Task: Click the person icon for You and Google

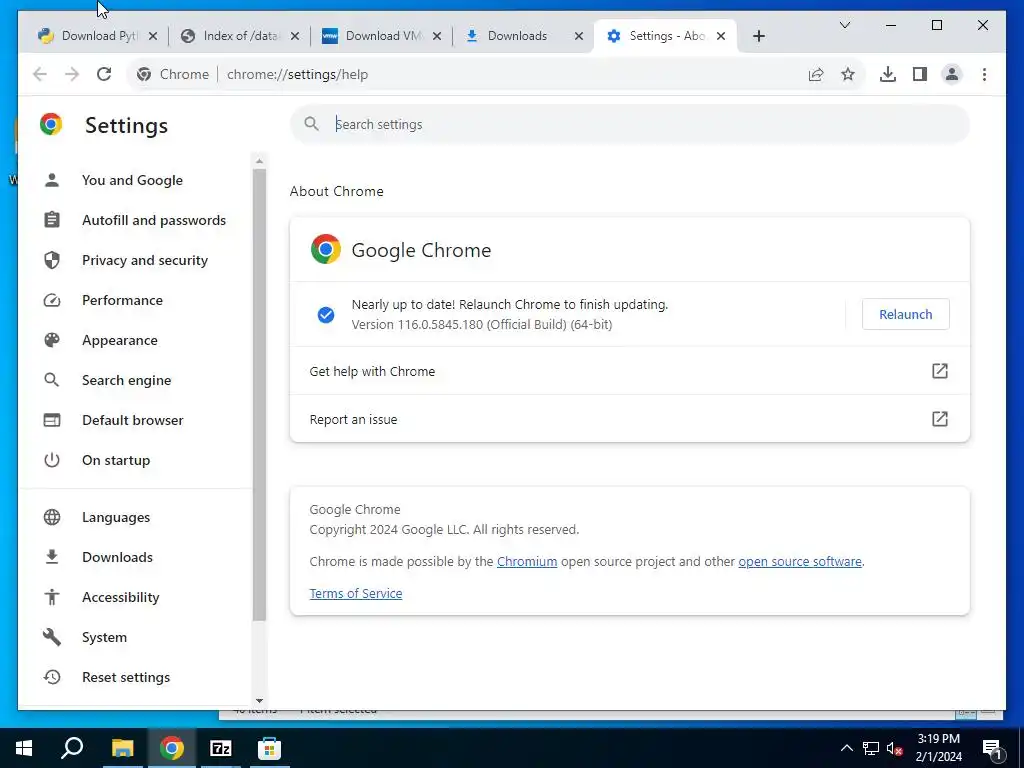Action: pyautogui.click(x=52, y=180)
